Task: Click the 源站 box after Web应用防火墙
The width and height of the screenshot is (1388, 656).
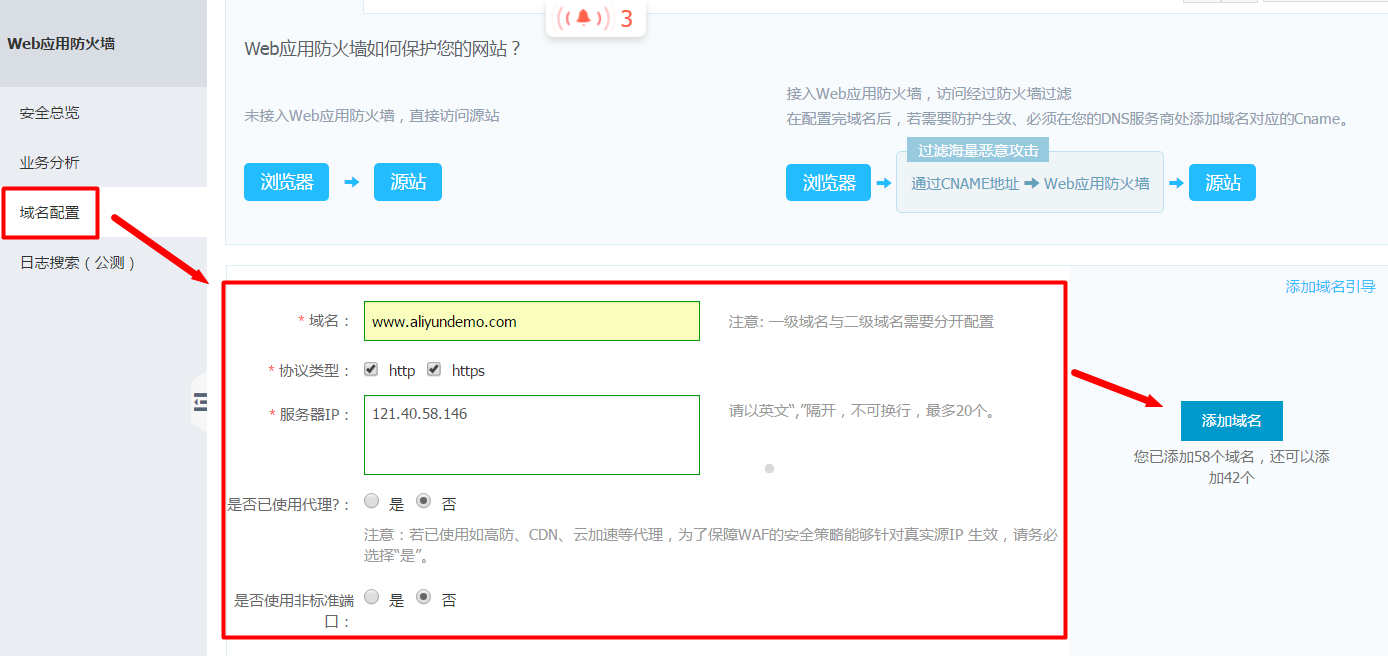Action: click(1223, 183)
